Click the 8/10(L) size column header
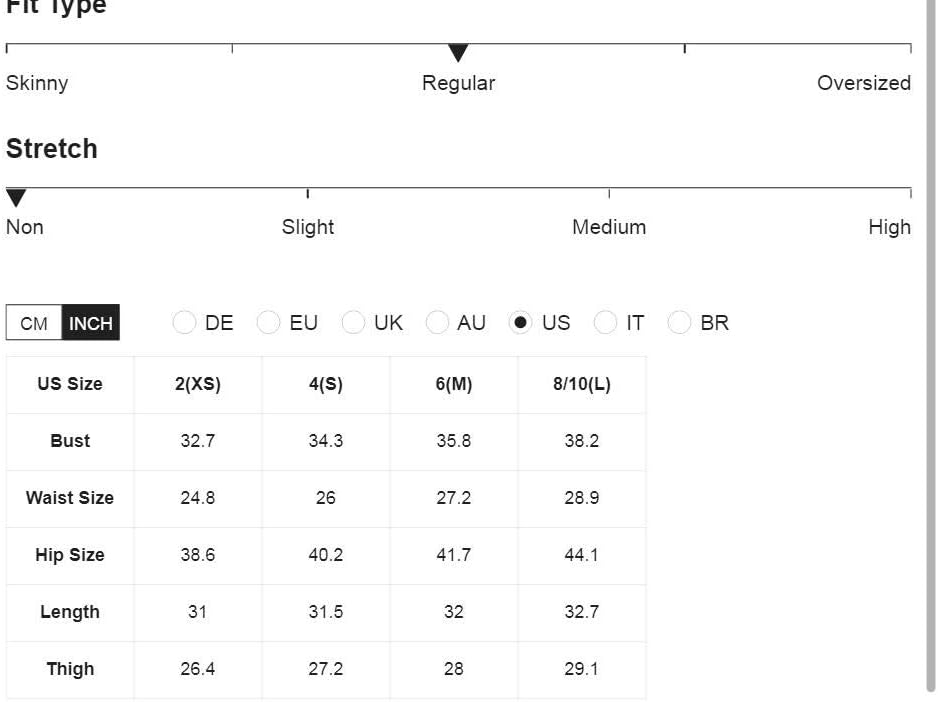Screen dimensions: 938x702 [582, 384]
